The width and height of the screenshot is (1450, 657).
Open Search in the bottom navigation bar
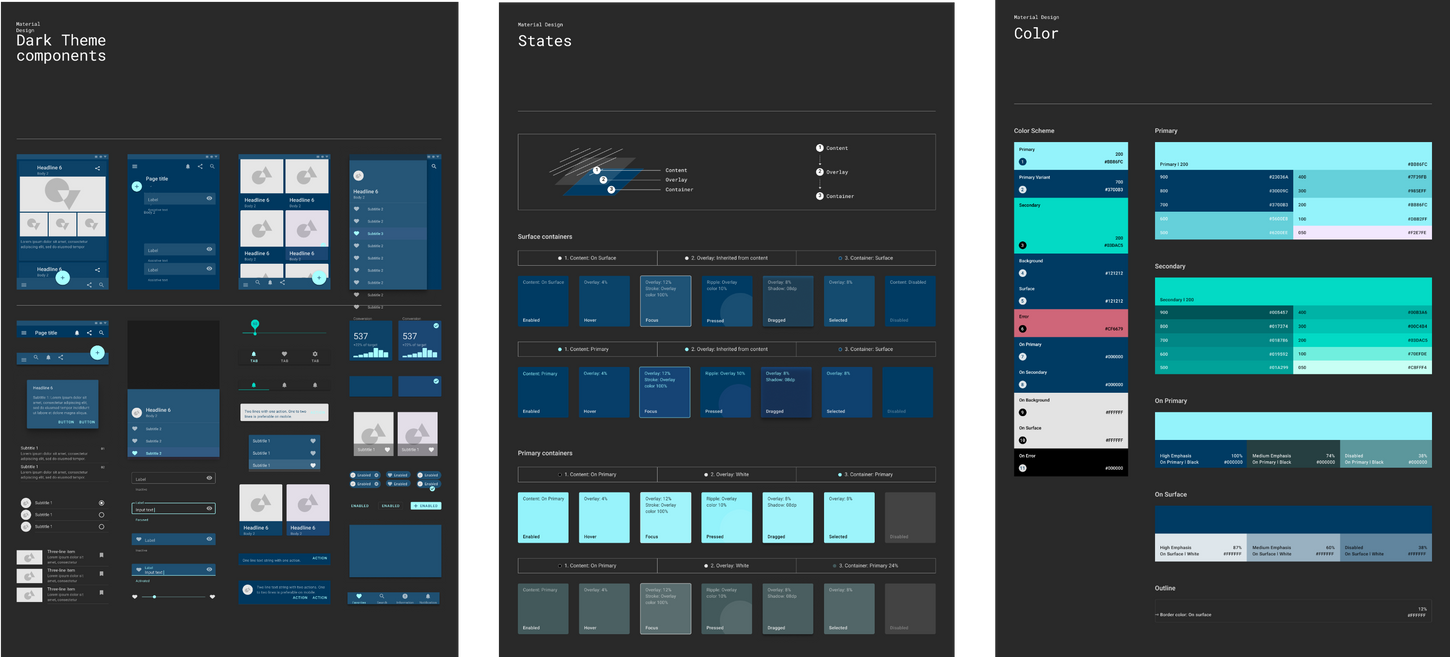coord(382,597)
